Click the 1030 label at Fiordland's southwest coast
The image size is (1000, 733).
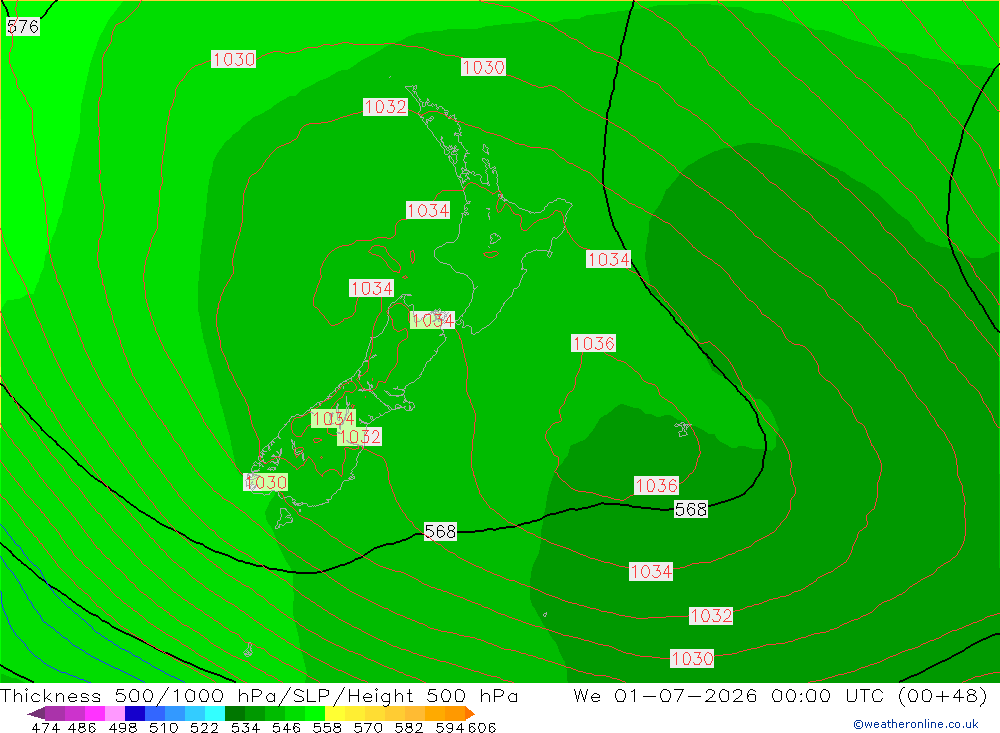click(x=266, y=482)
